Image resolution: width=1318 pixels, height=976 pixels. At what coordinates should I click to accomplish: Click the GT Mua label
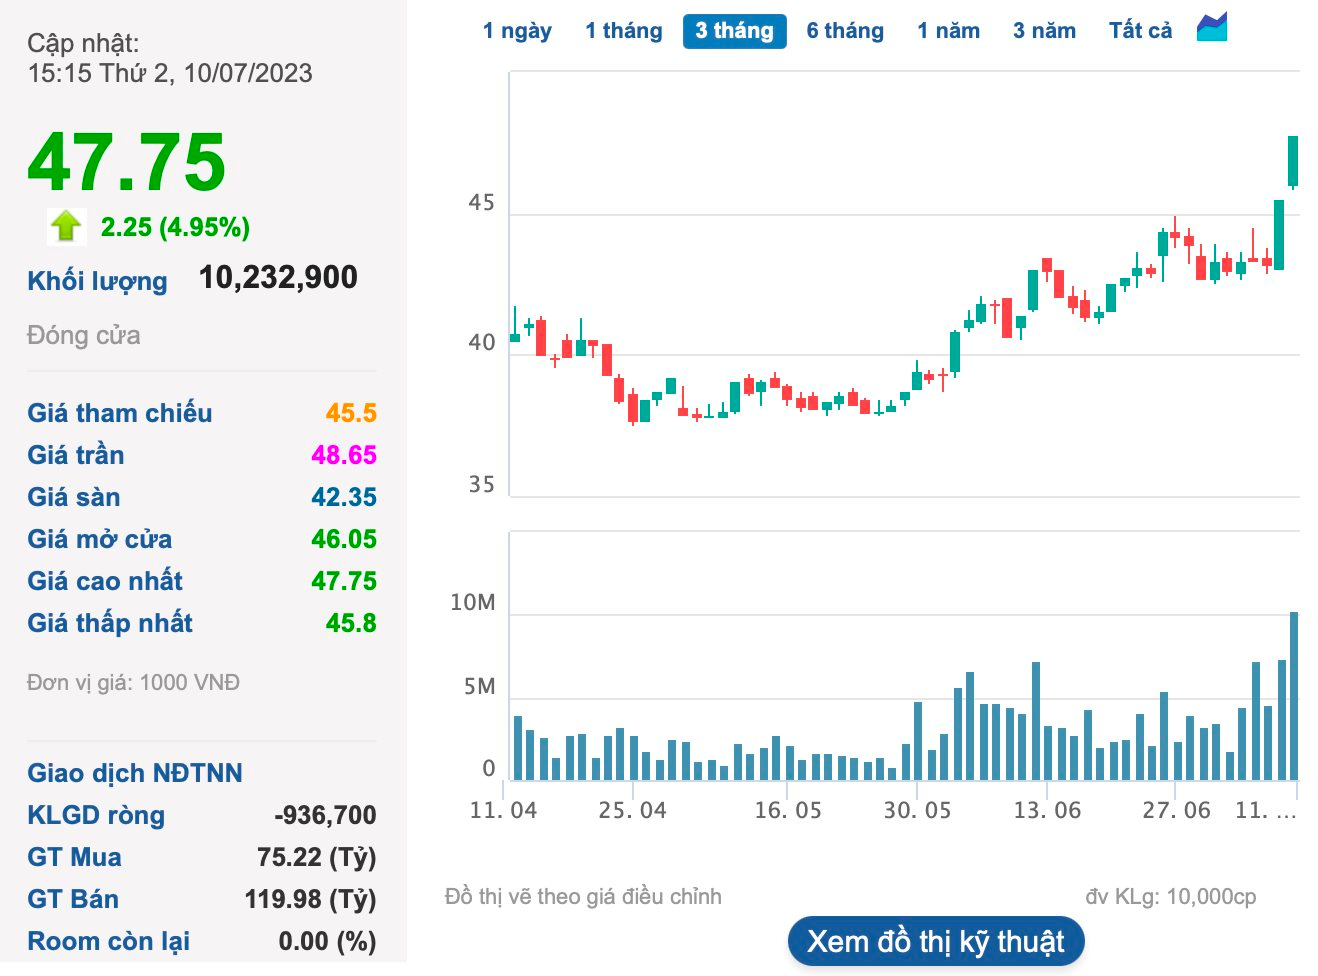[74, 857]
